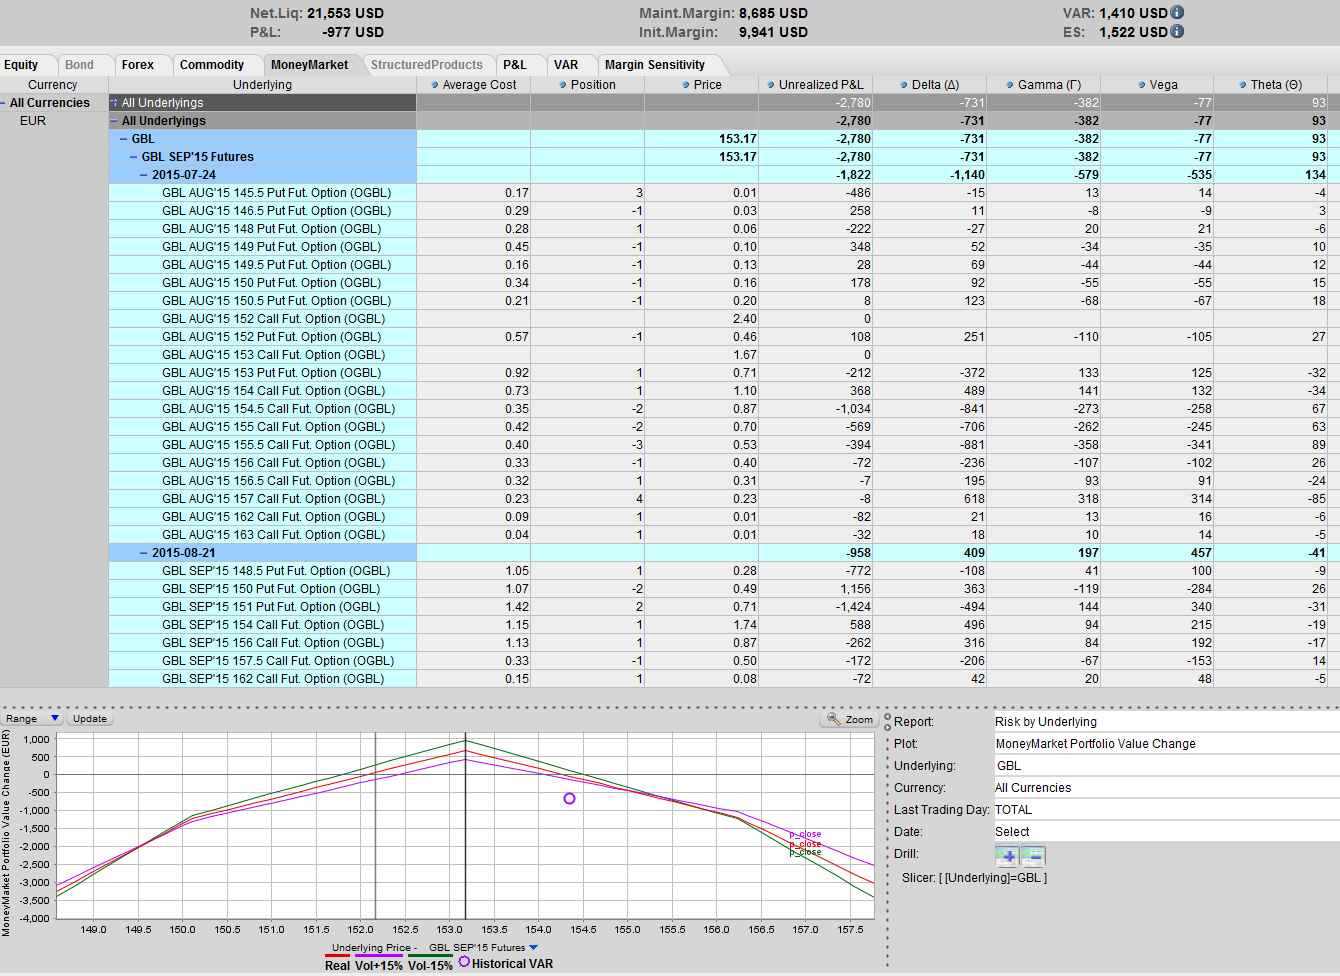Click the dot icon on Price header
Image resolution: width=1340 pixels, height=976 pixels.
point(686,85)
